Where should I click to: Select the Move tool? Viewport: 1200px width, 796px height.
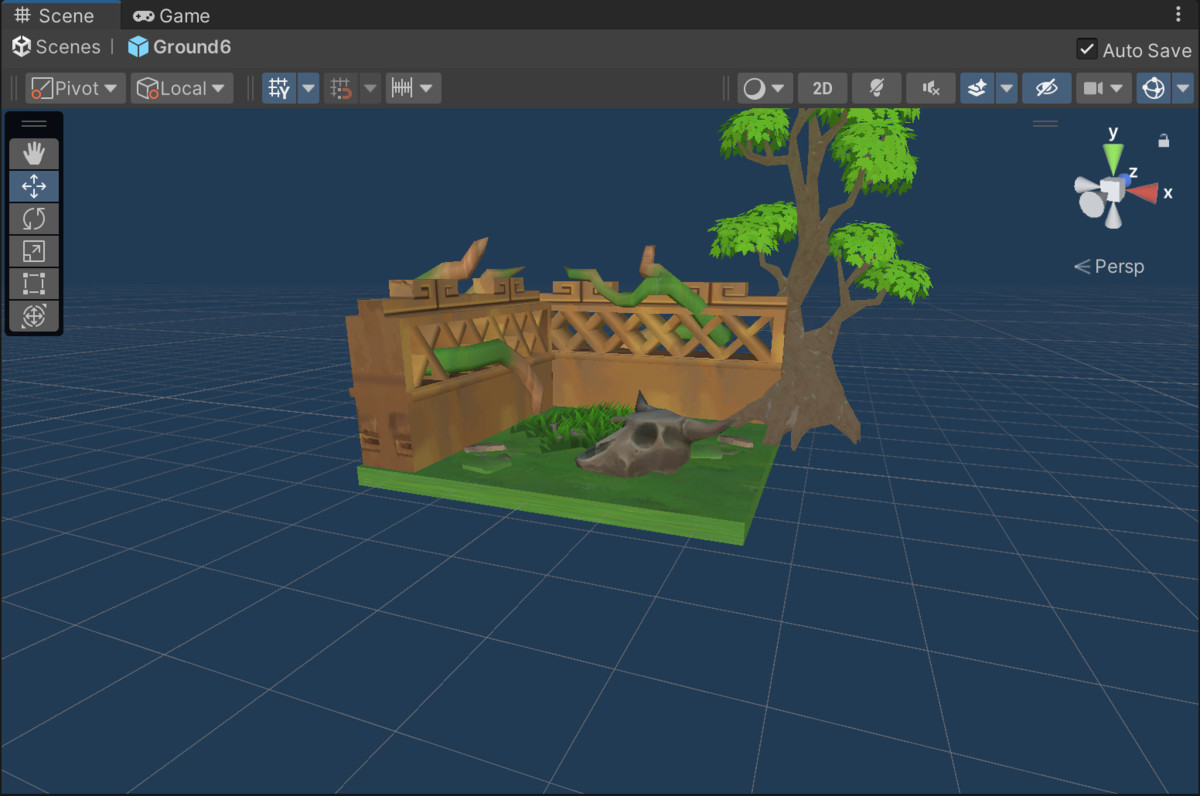coord(34,186)
